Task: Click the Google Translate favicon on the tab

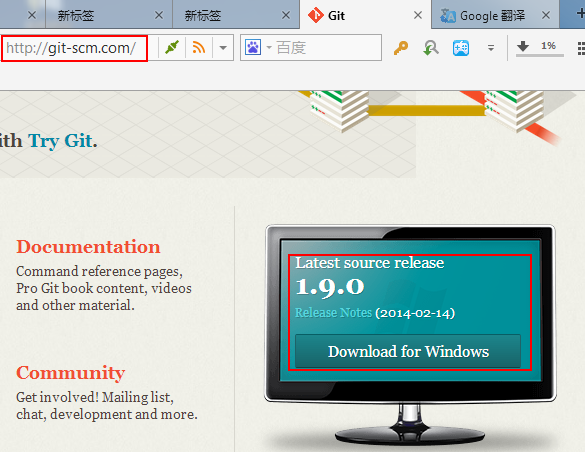Action: click(x=448, y=16)
